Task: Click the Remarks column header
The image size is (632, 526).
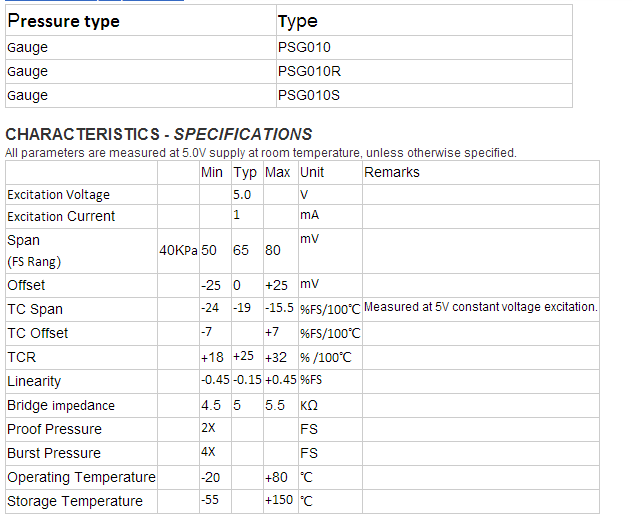Action: pos(392,172)
